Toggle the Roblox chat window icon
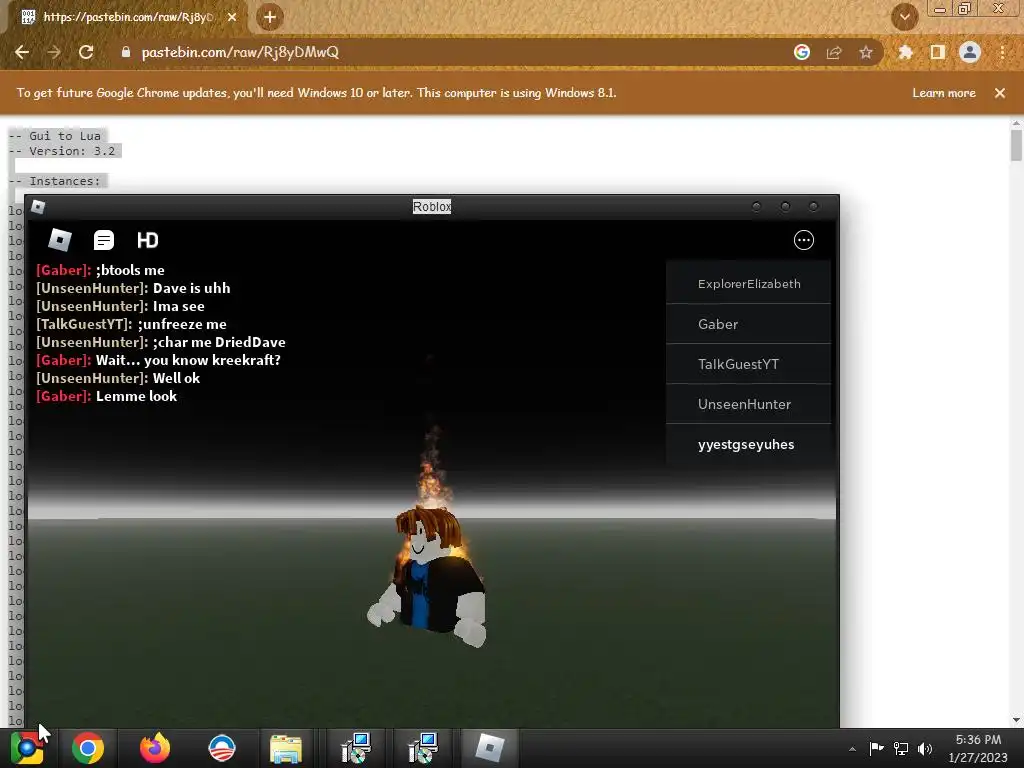 coord(104,240)
